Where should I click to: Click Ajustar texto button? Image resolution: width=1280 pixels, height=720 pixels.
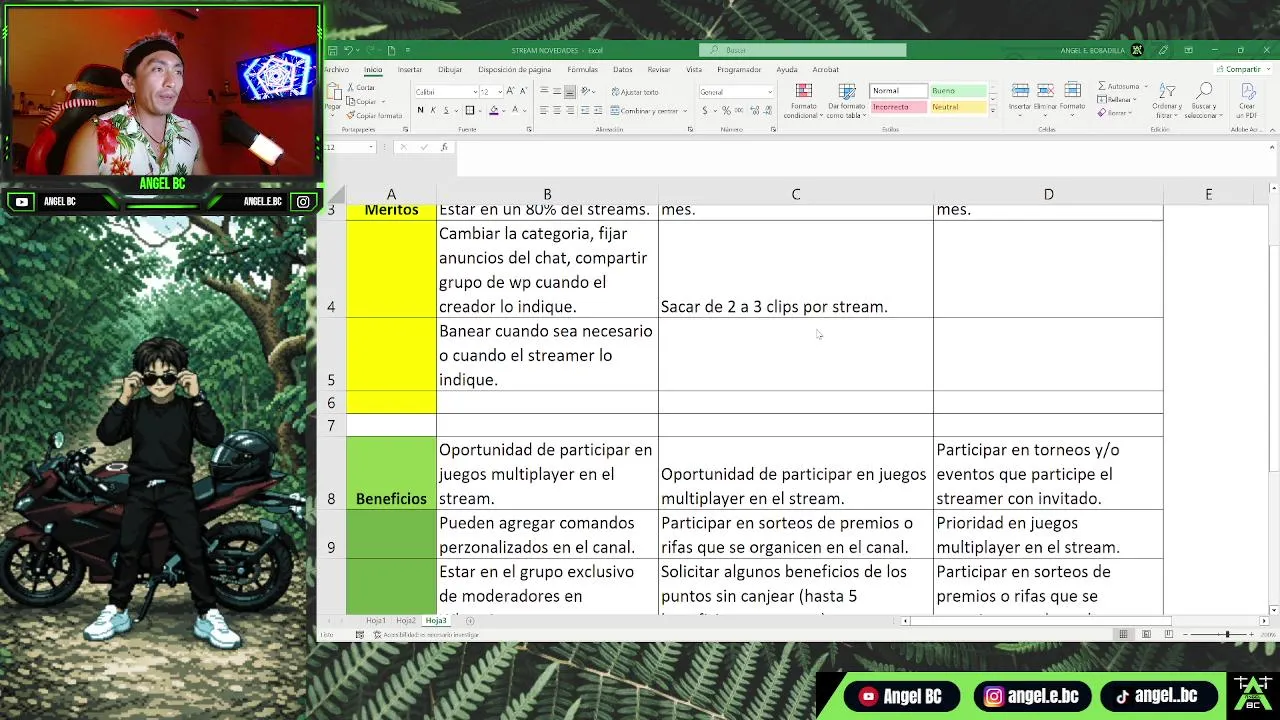pos(634,91)
